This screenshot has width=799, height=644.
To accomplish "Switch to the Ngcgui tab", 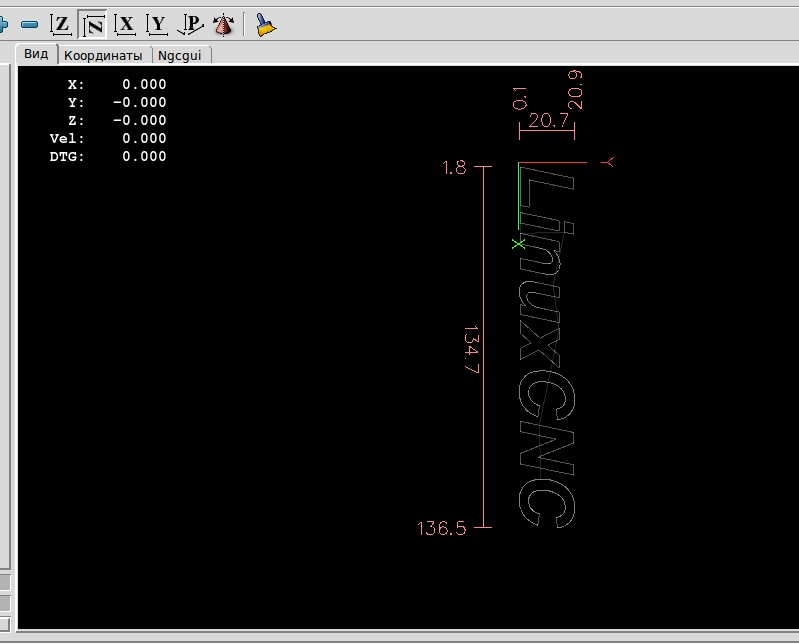I will (180, 56).
